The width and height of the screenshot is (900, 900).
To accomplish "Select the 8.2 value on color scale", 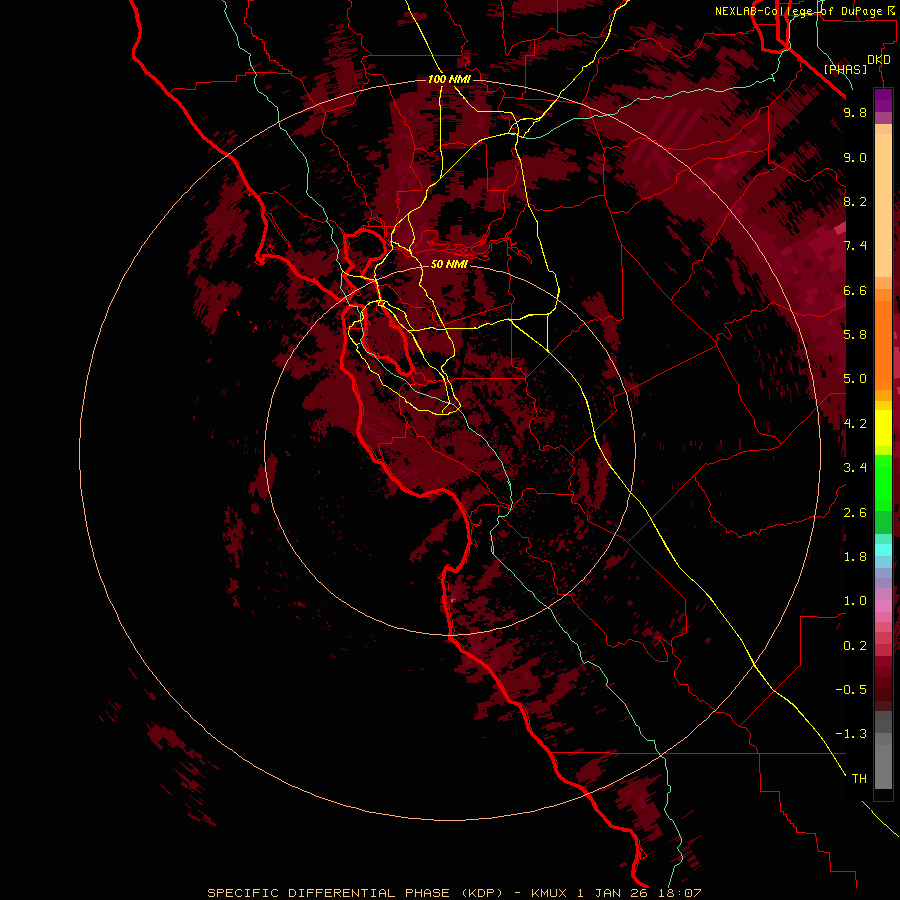I will (855, 201).
